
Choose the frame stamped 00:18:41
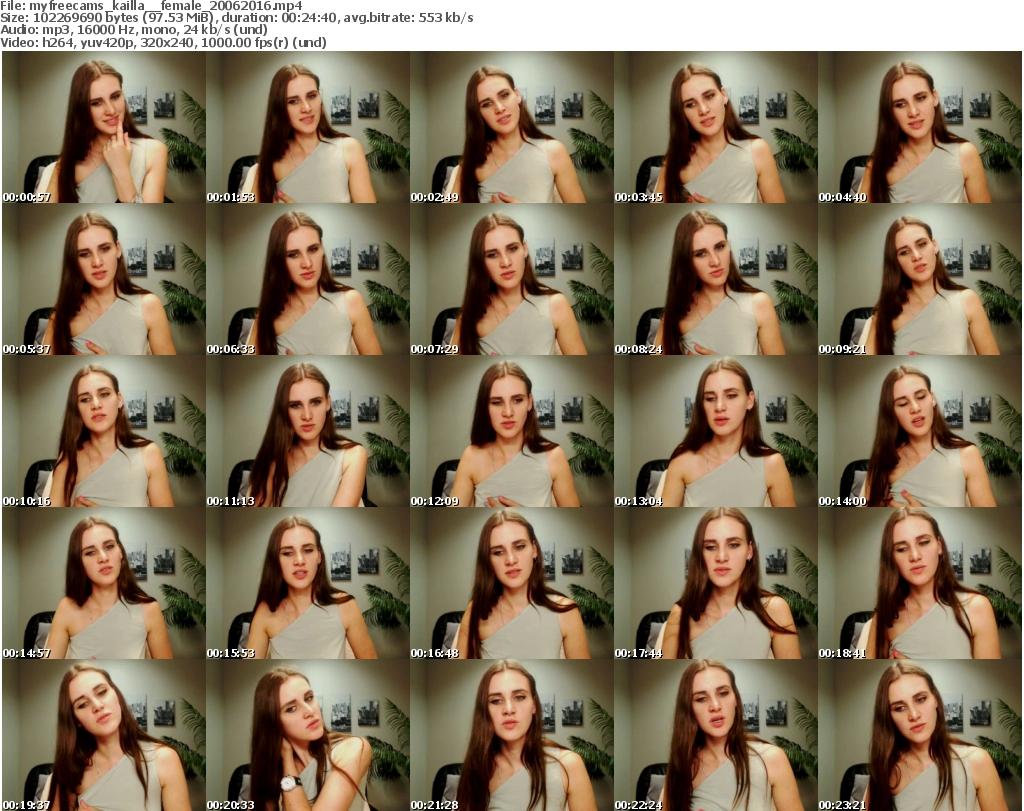920,583
